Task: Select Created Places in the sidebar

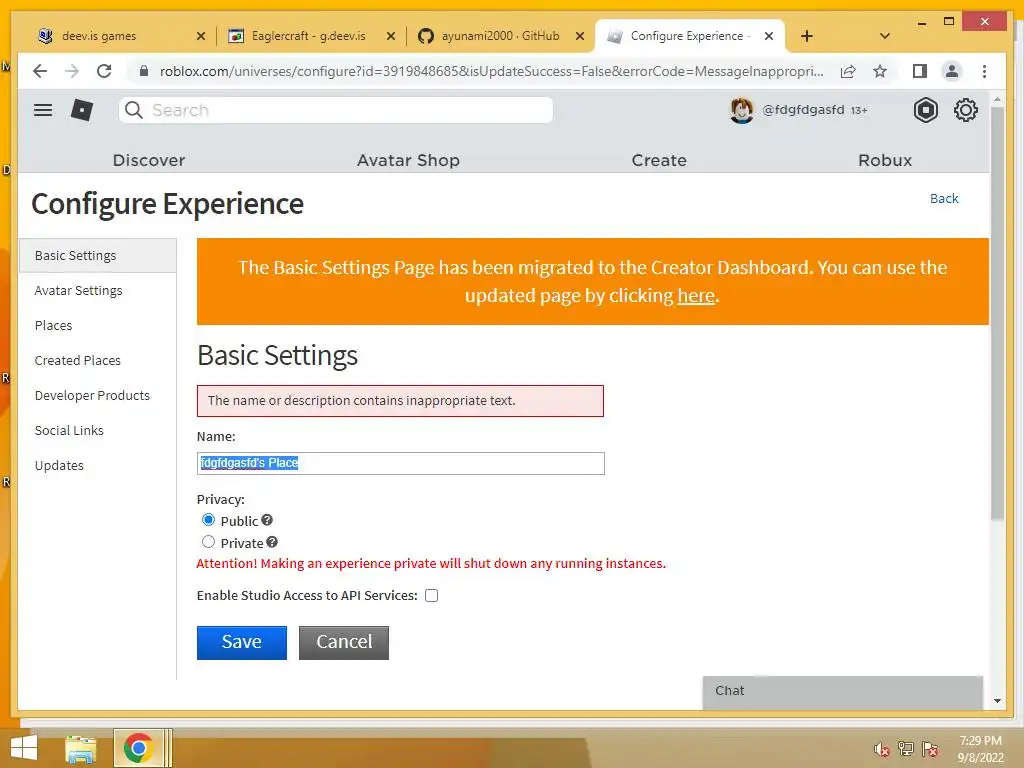Action: coord(78,360)
